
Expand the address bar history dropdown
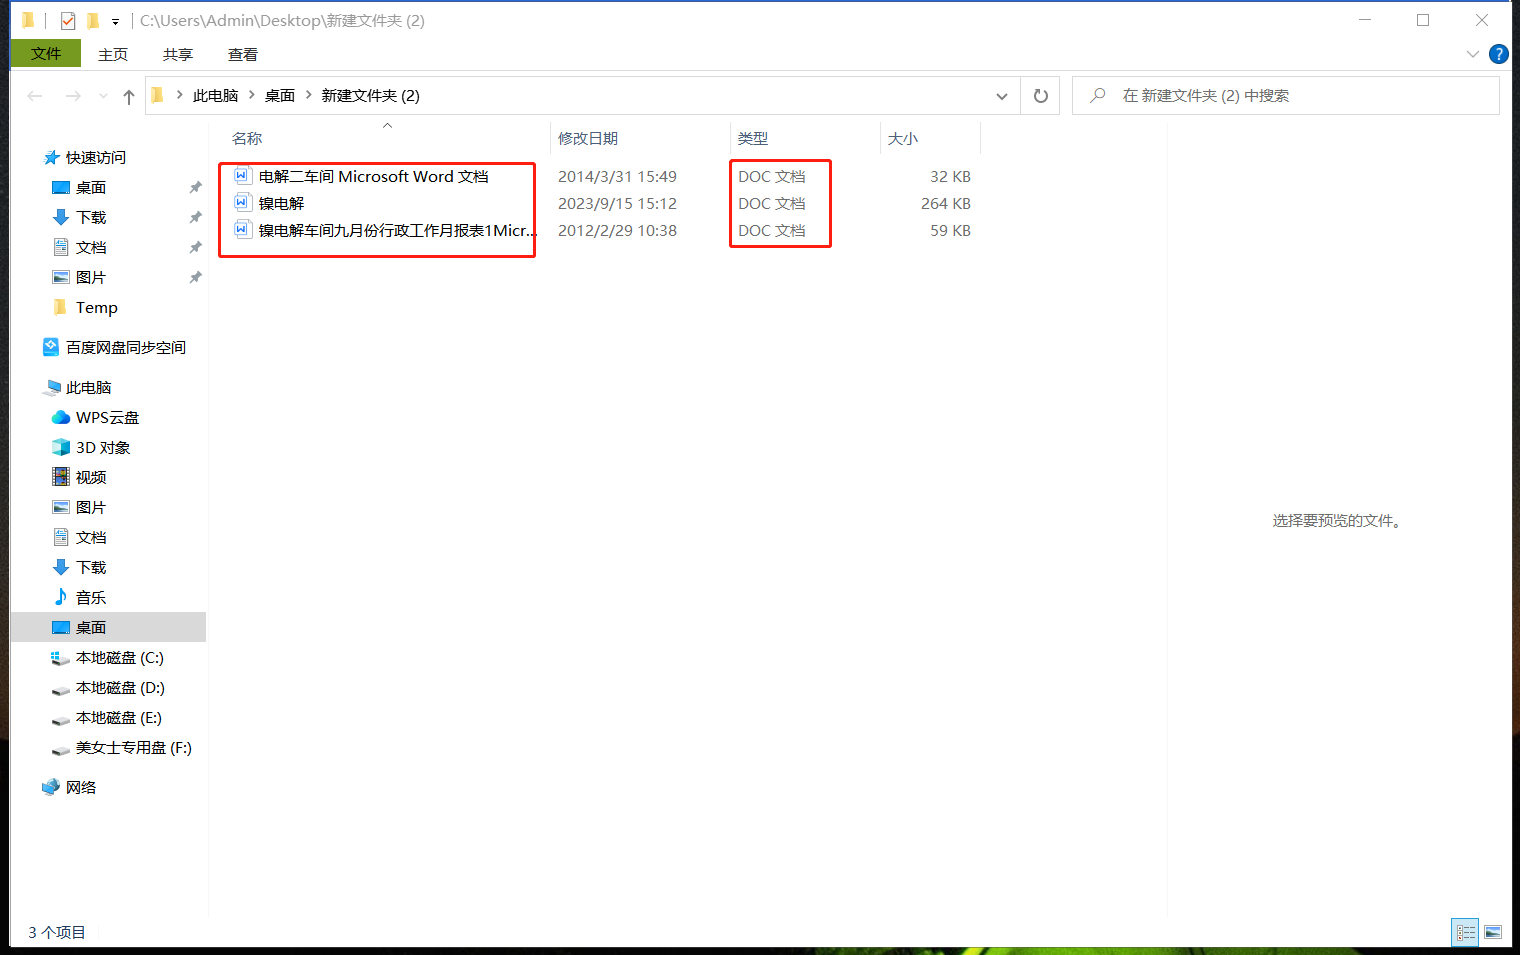(x=1001, y=95)
